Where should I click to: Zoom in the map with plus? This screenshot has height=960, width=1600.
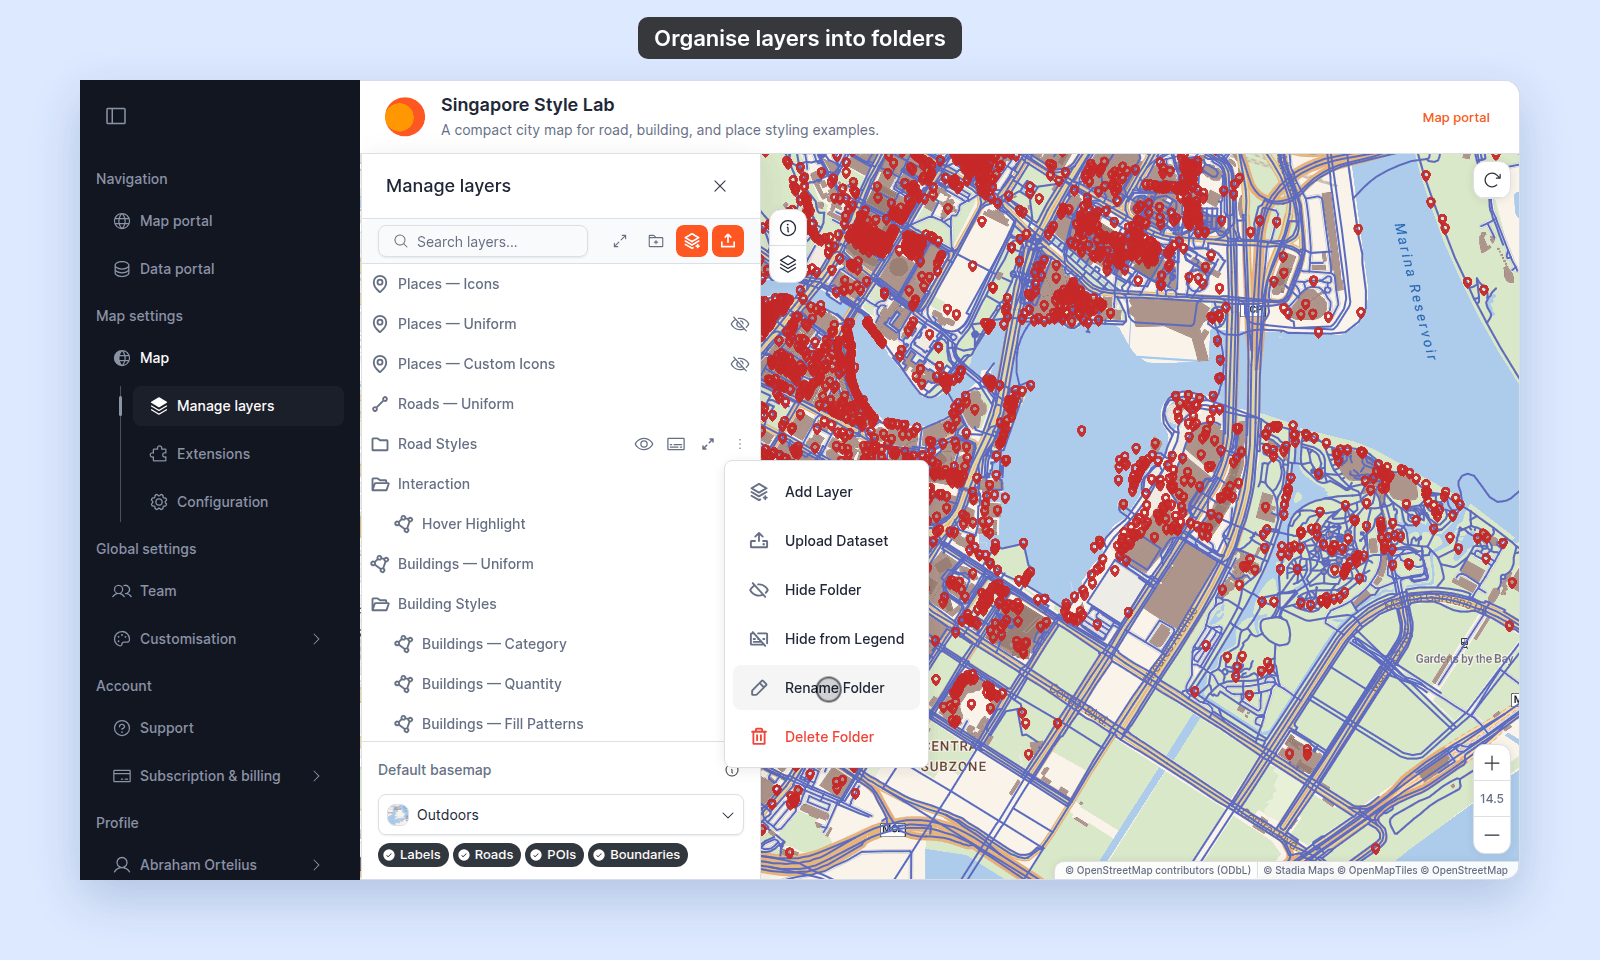[1492, 764]
